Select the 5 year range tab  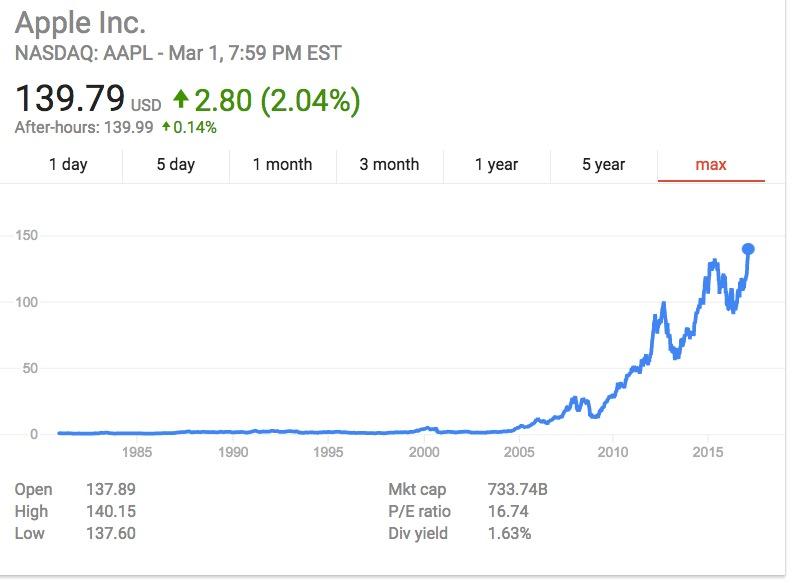603,165
